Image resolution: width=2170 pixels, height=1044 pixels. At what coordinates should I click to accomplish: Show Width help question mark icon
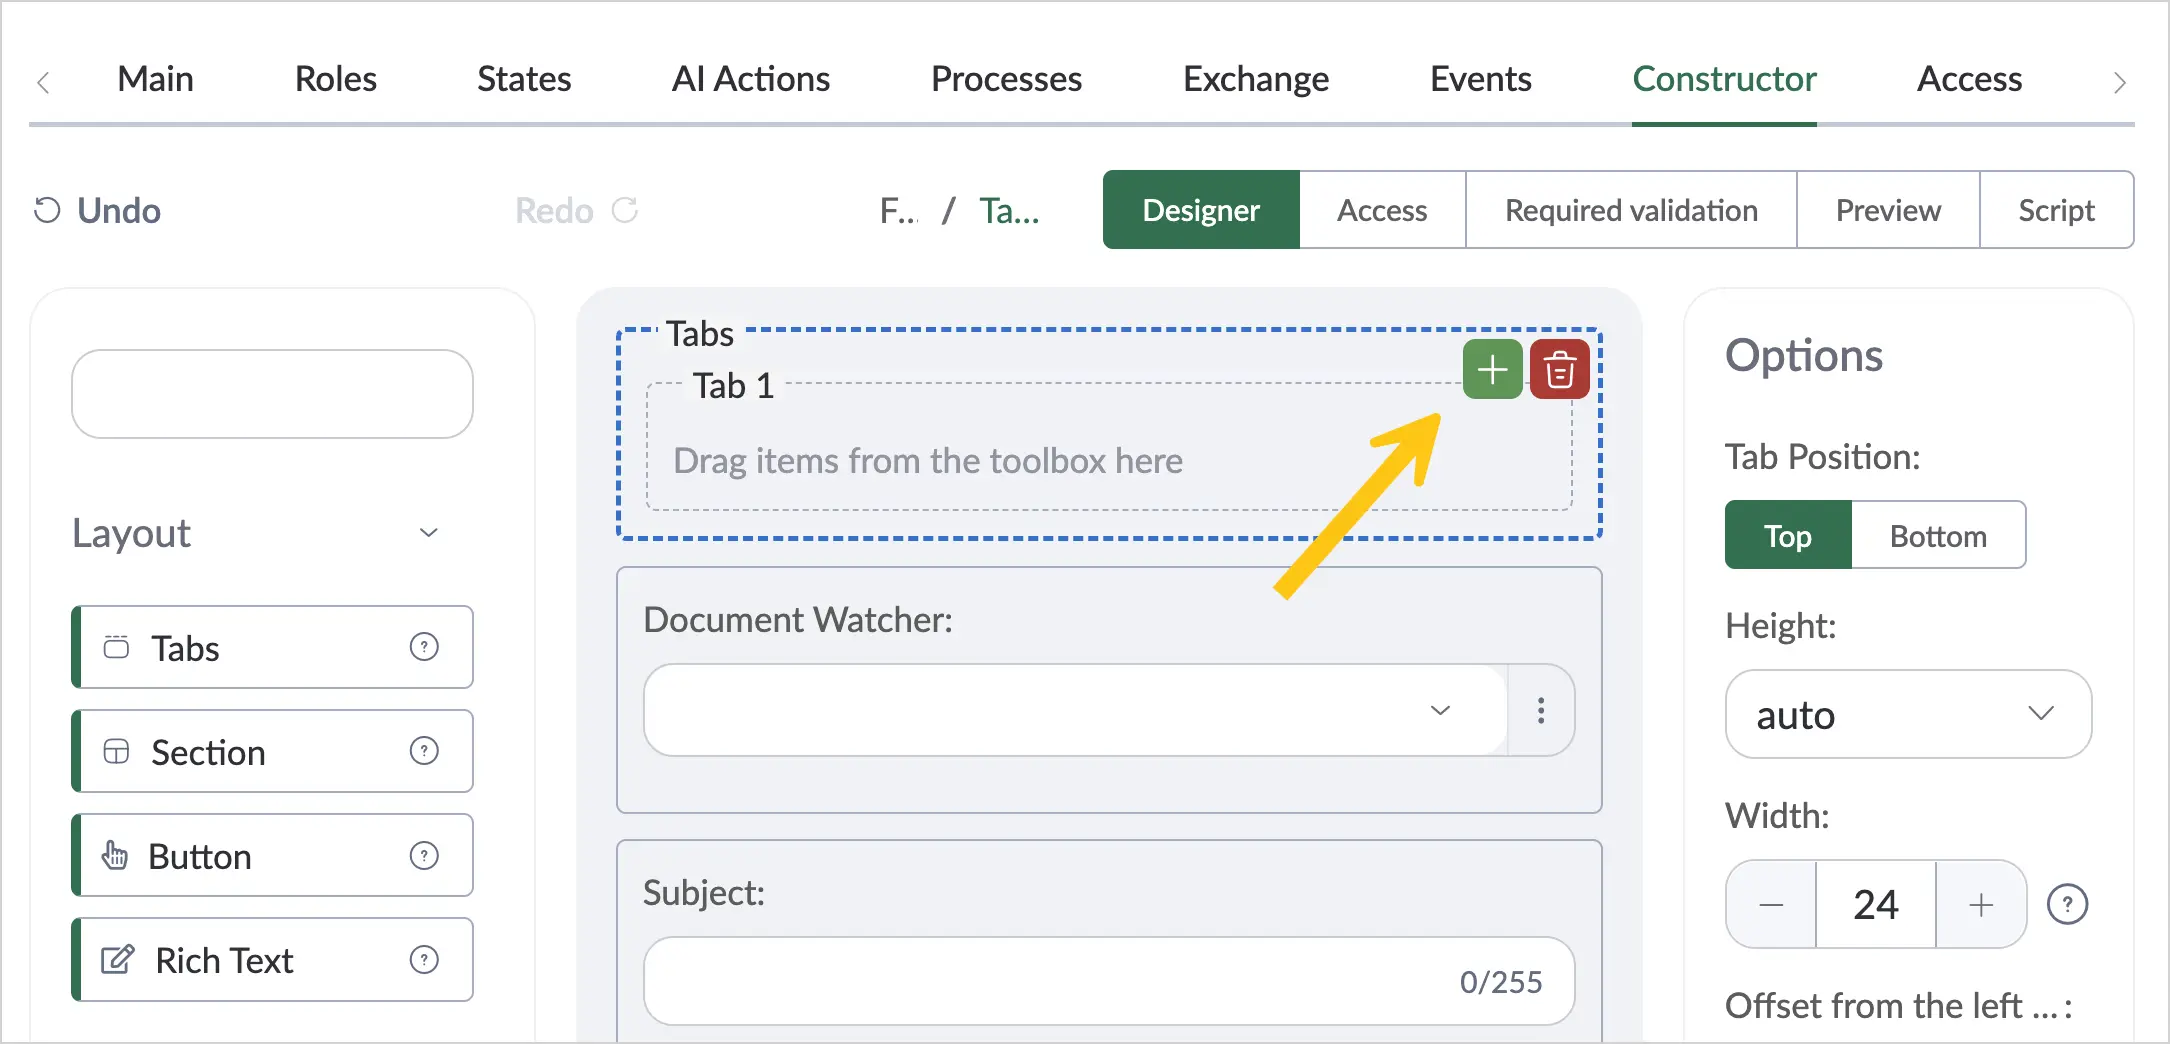pos(2067,905)
